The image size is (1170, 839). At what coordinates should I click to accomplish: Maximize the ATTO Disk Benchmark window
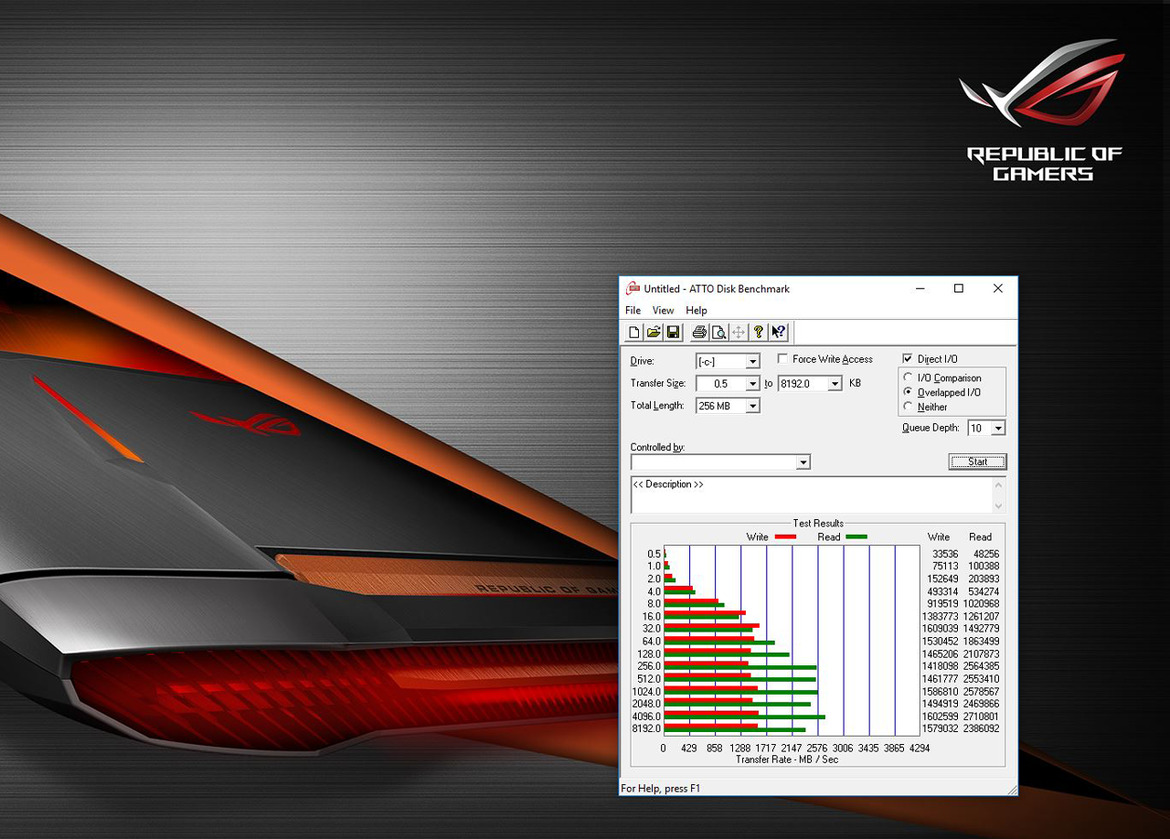pos(959,288)
